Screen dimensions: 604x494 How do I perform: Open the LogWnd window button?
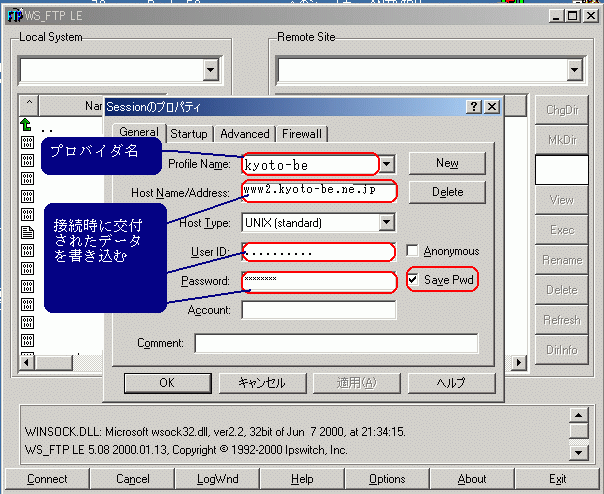tap(218, 479)
